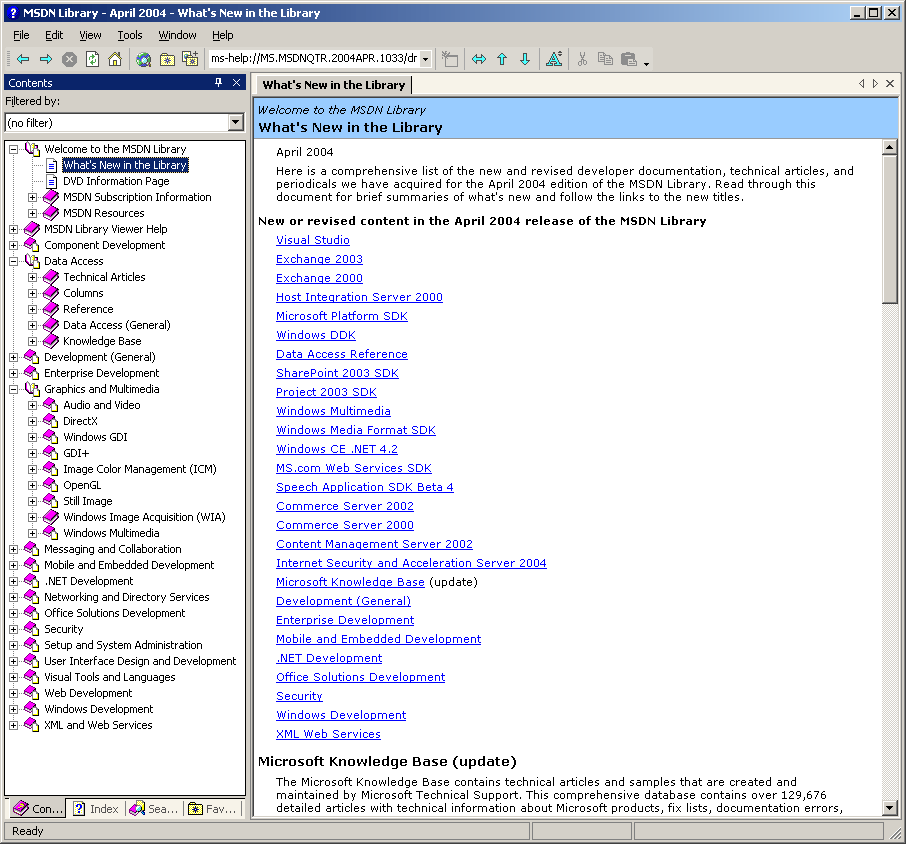Go to previous topic with up arrow

[502, 59]
